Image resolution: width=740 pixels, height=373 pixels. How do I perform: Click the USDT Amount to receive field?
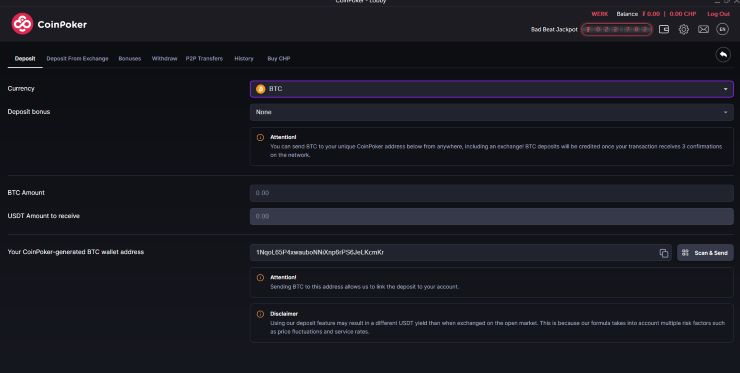(491, 216)
